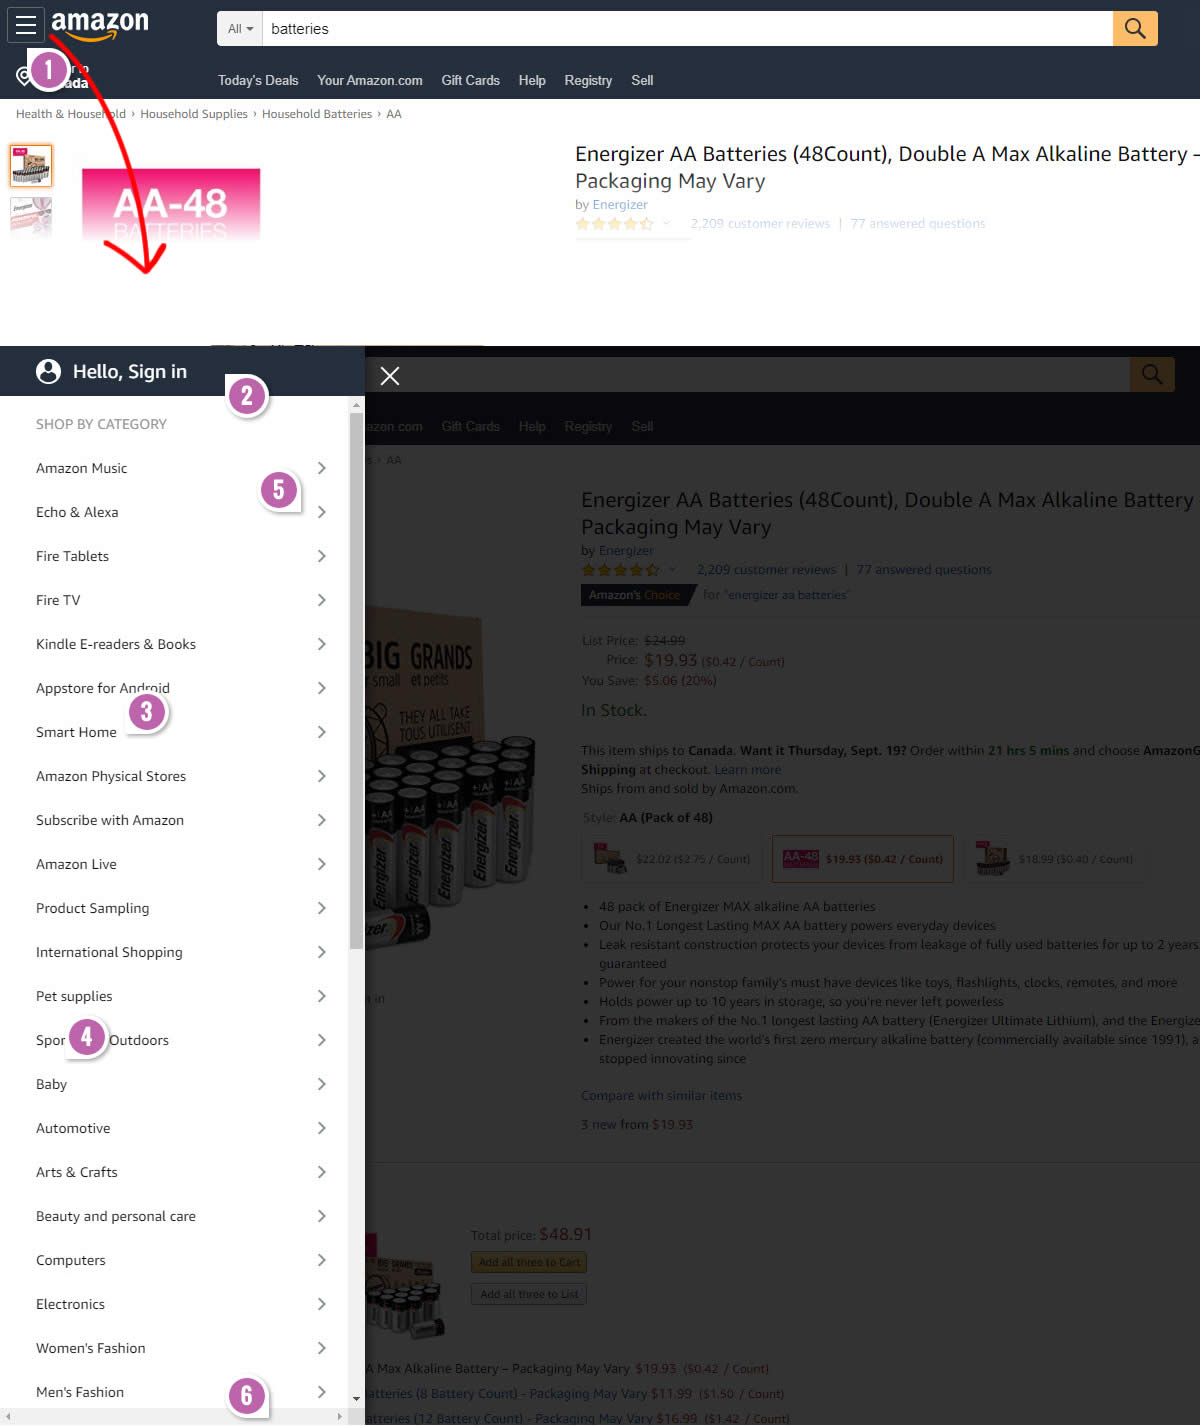Select the first battery product thumbnail
This screenshot has height=1426, width=1200.
pyautogui.click(x=31, y=166)
